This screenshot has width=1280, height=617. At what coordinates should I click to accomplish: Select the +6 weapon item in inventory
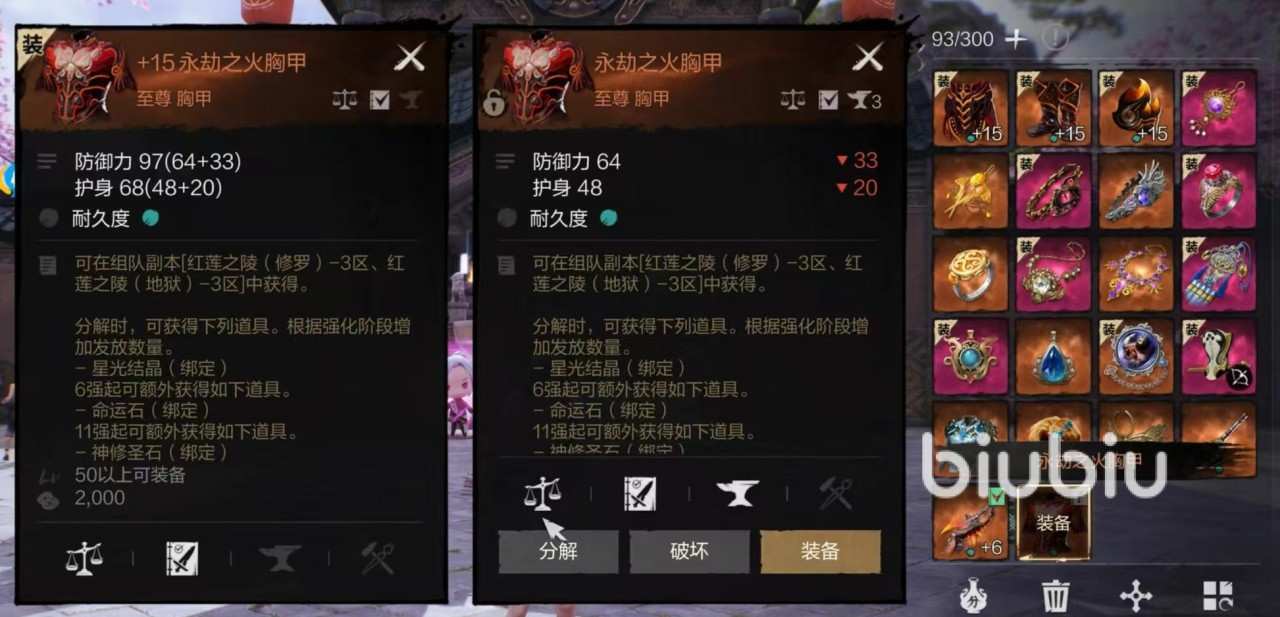[x=970, y=522]
